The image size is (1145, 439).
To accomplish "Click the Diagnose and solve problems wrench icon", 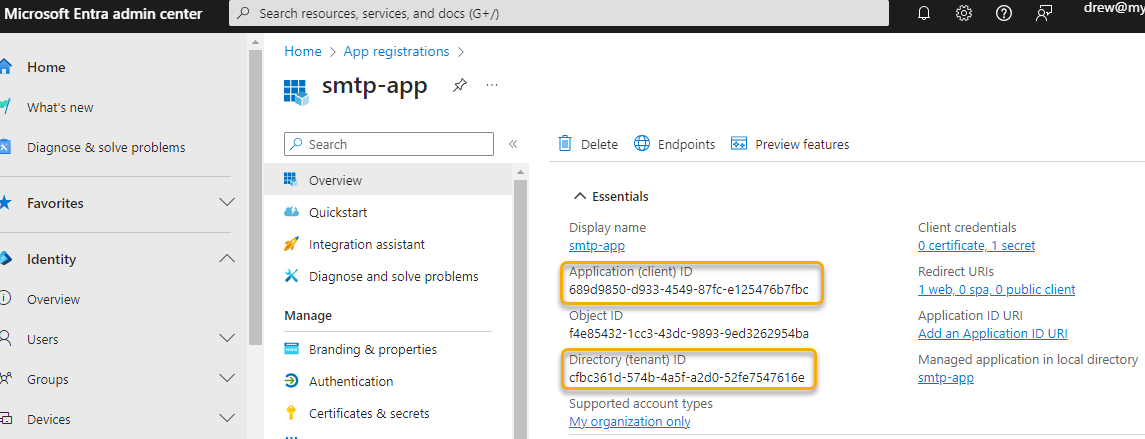I will coord(291,277).
